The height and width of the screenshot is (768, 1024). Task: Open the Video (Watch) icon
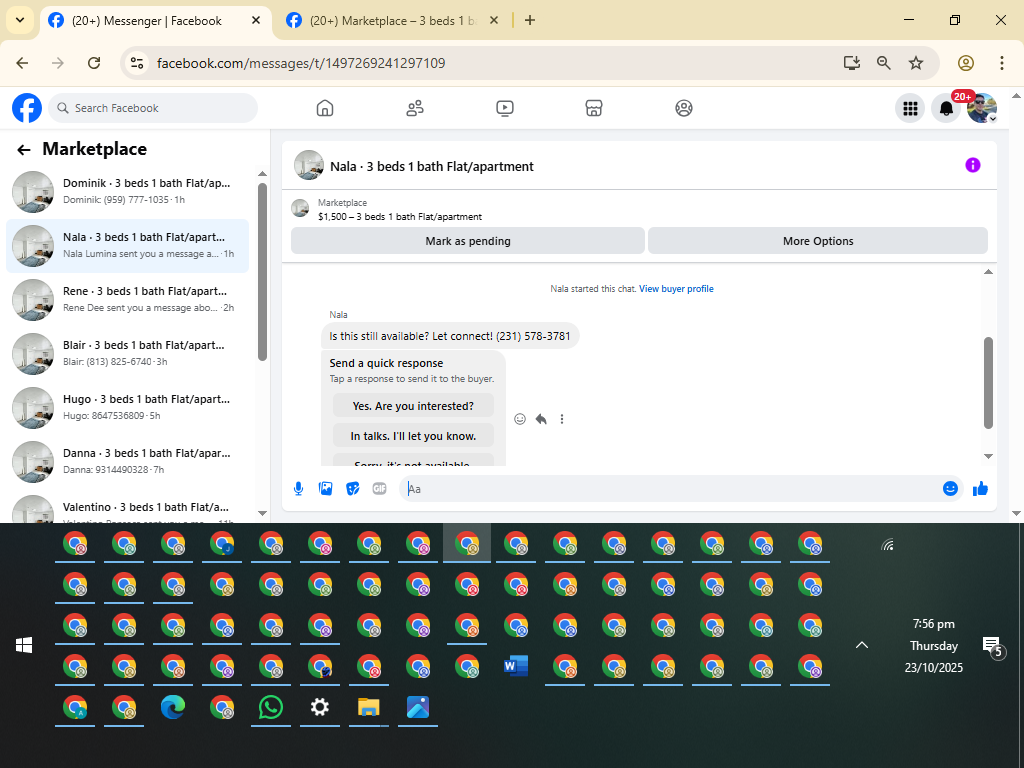(x=505, y=108)
